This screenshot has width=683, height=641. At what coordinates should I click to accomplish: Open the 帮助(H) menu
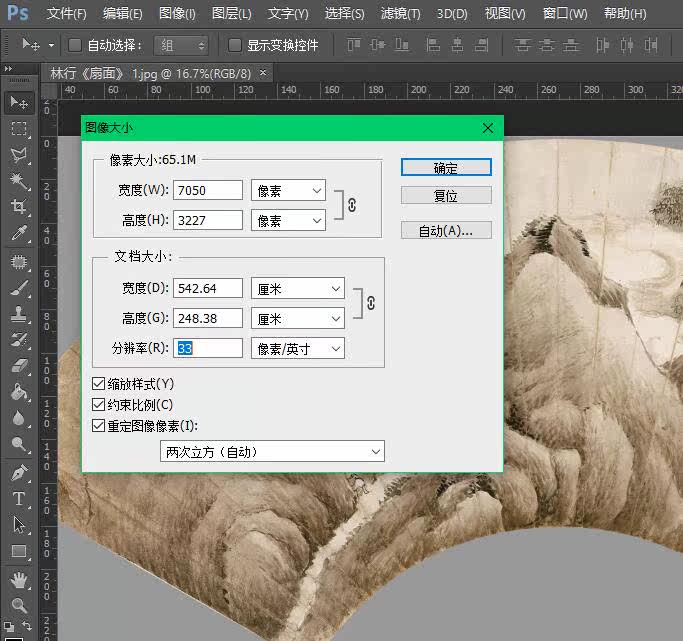pyautogui.click(x=625, y=14)
